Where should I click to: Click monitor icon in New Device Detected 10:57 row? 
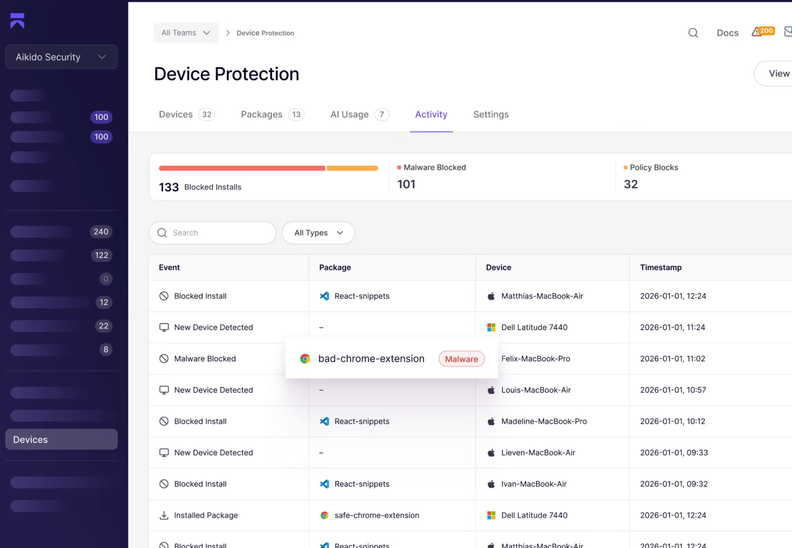pyautogui.click(x=164, y=390)
